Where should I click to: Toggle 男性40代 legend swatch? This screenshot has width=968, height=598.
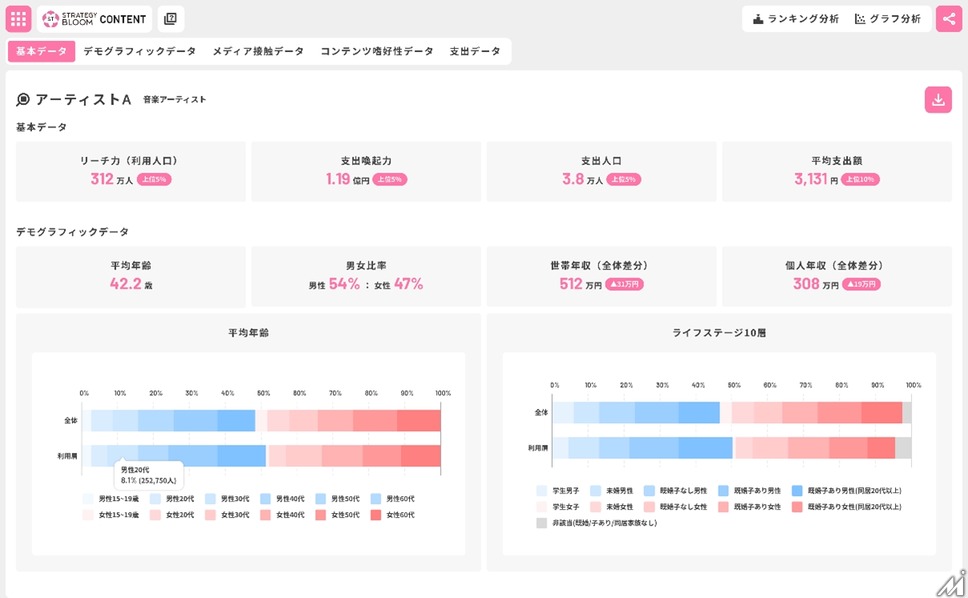click(265, 499)
